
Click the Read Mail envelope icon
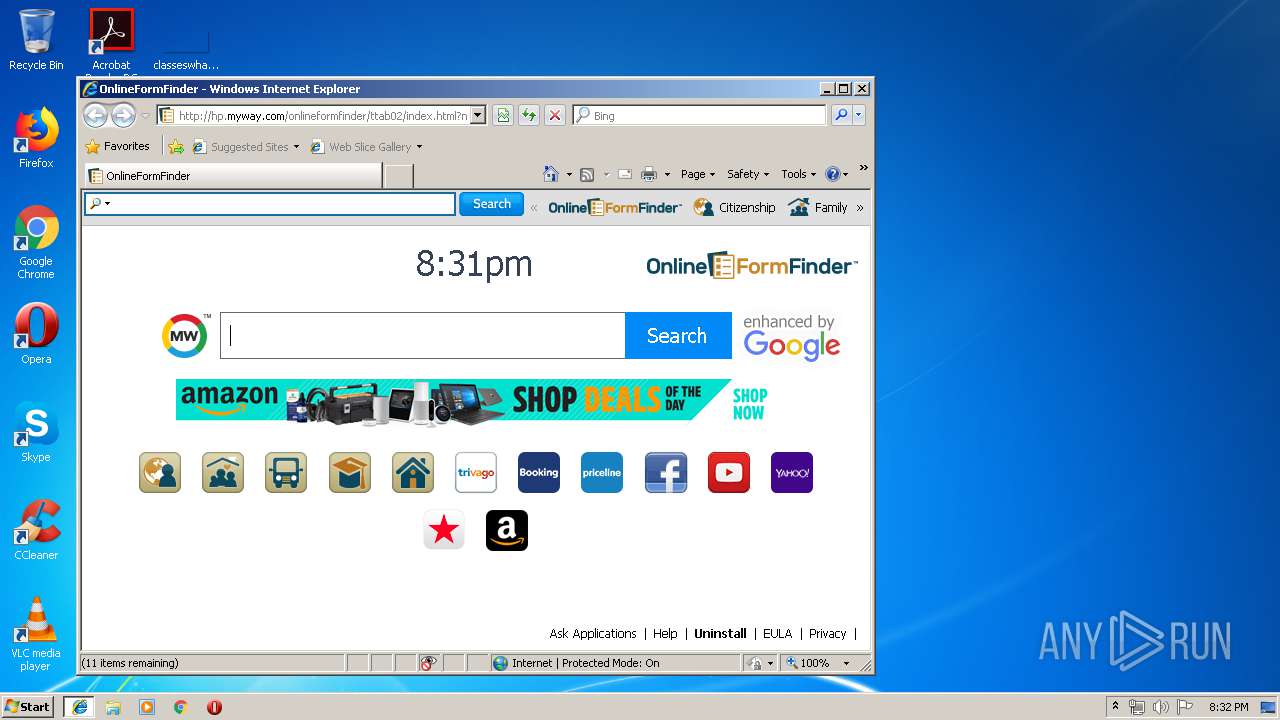[x=625, y=174]
